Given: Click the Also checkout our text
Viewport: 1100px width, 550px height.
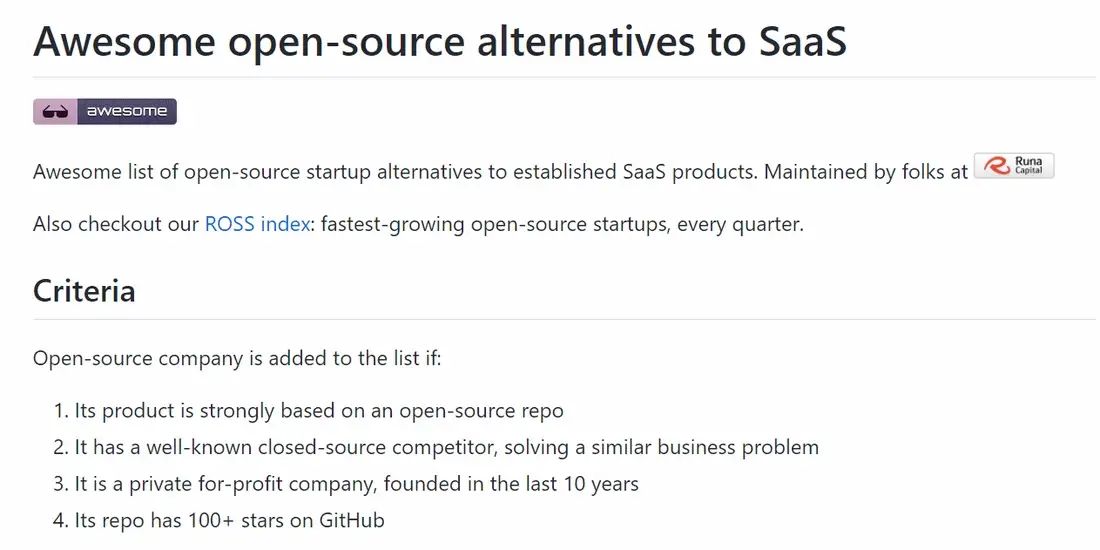Looking at the screenshot, I should (x=116, y=224).
